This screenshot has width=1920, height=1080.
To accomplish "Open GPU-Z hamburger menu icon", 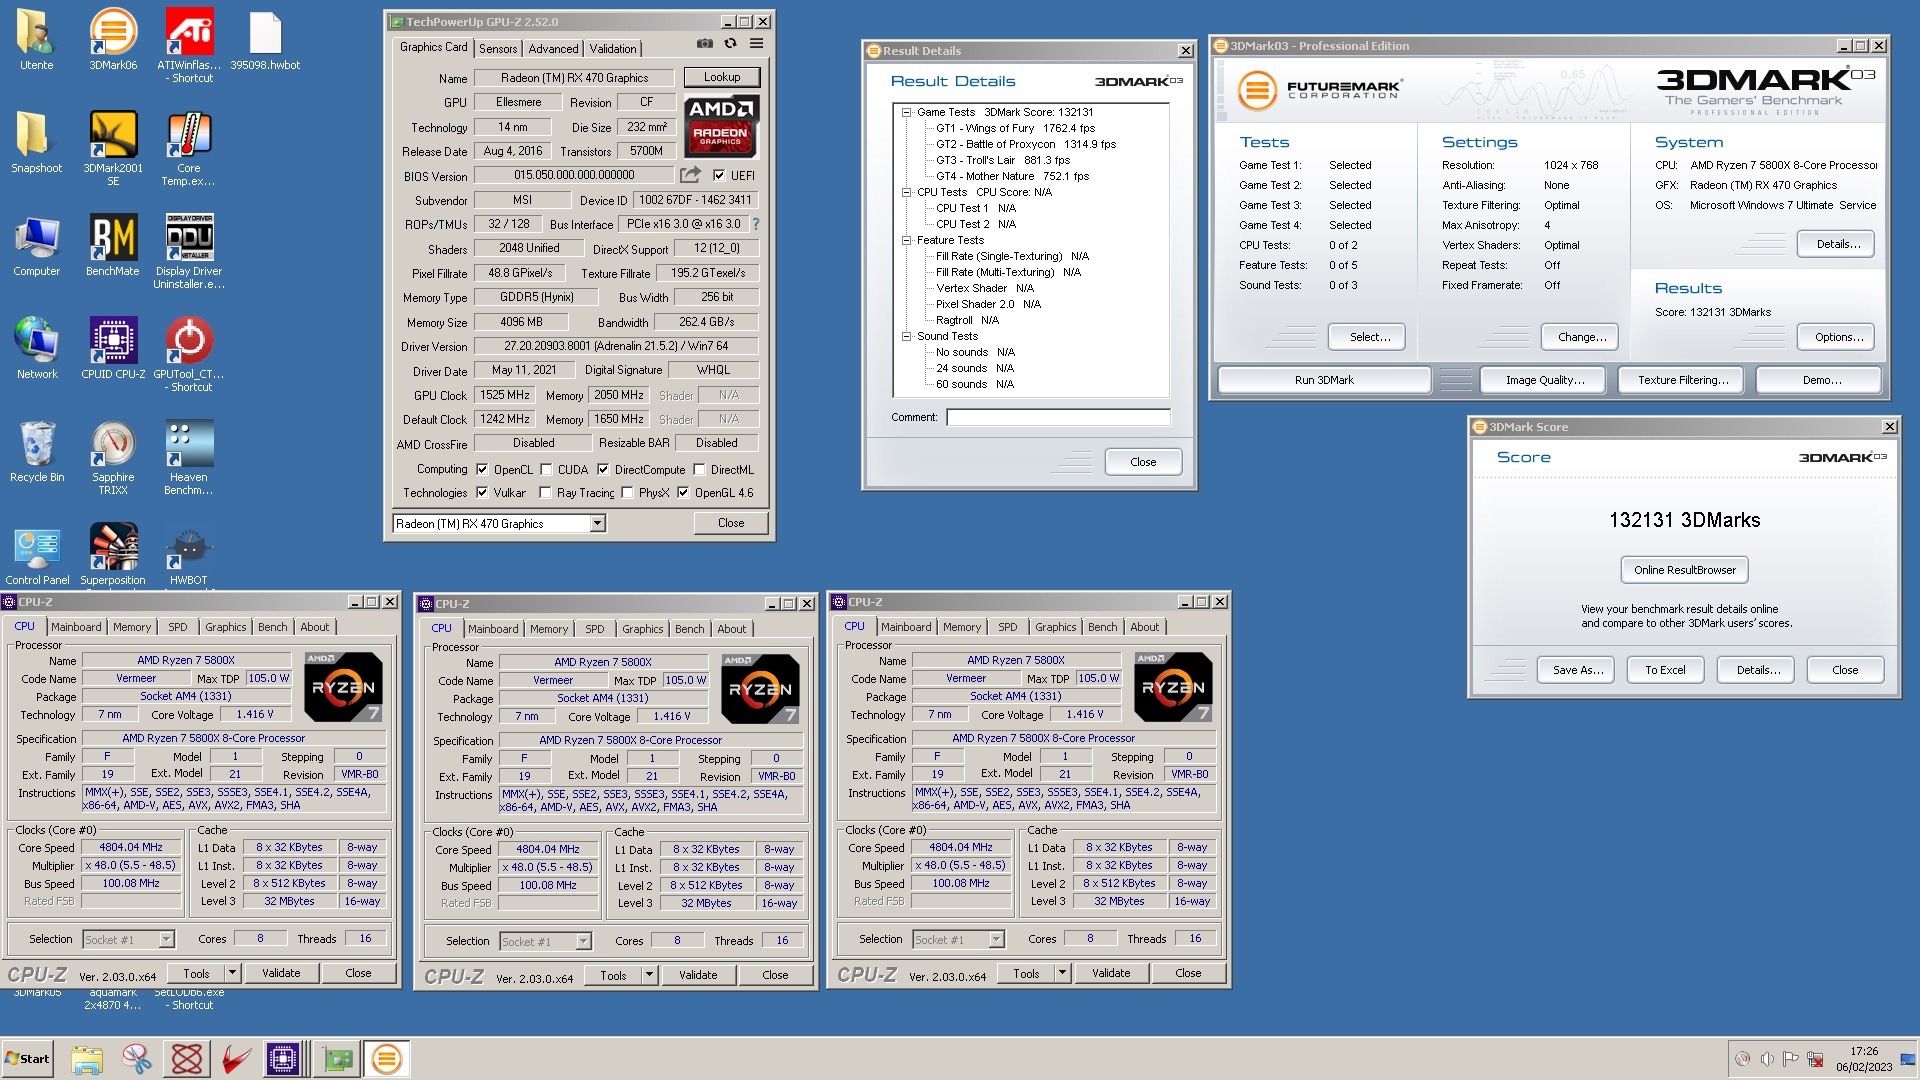I will [757, 43].
